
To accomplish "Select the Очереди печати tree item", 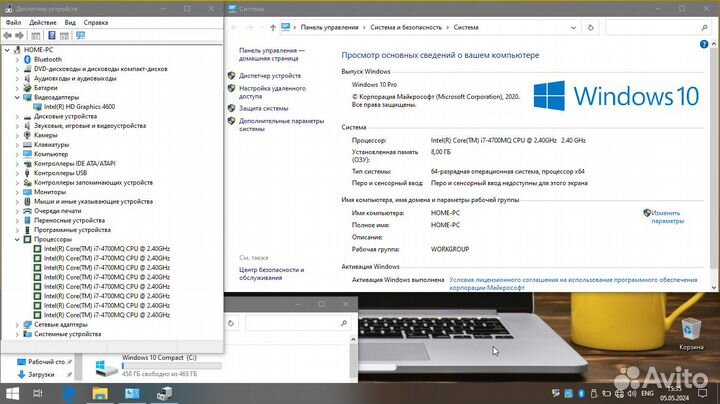I will (x=57, y=211).
